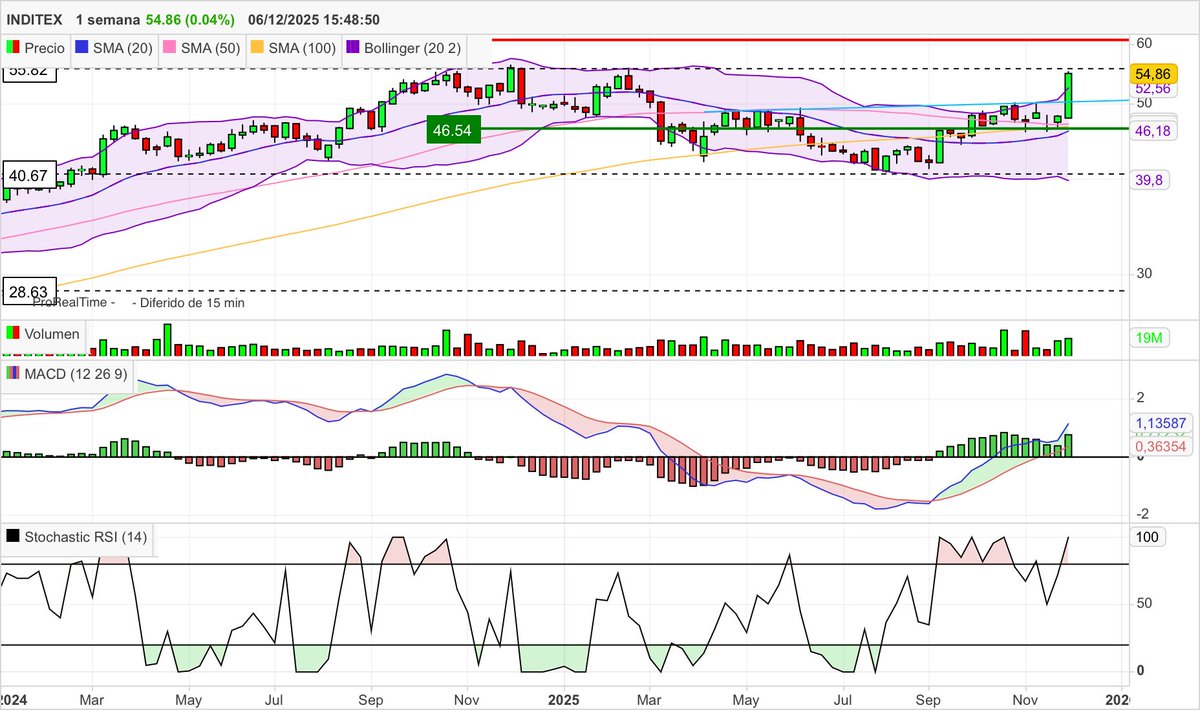Viewport: 1200px width, 710px height.
Task: Click the 06/12/2025 15:48:50 timestamp
Action: 314,20
